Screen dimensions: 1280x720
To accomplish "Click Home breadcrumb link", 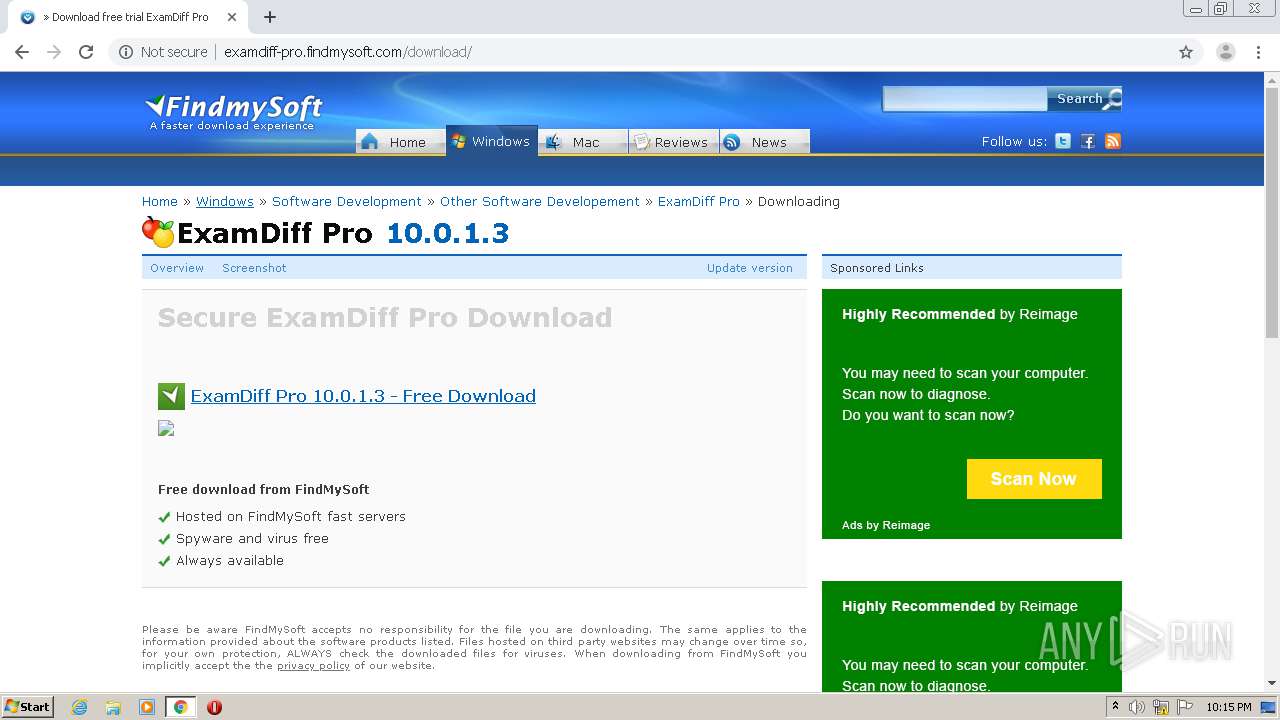I will (160, 201).
